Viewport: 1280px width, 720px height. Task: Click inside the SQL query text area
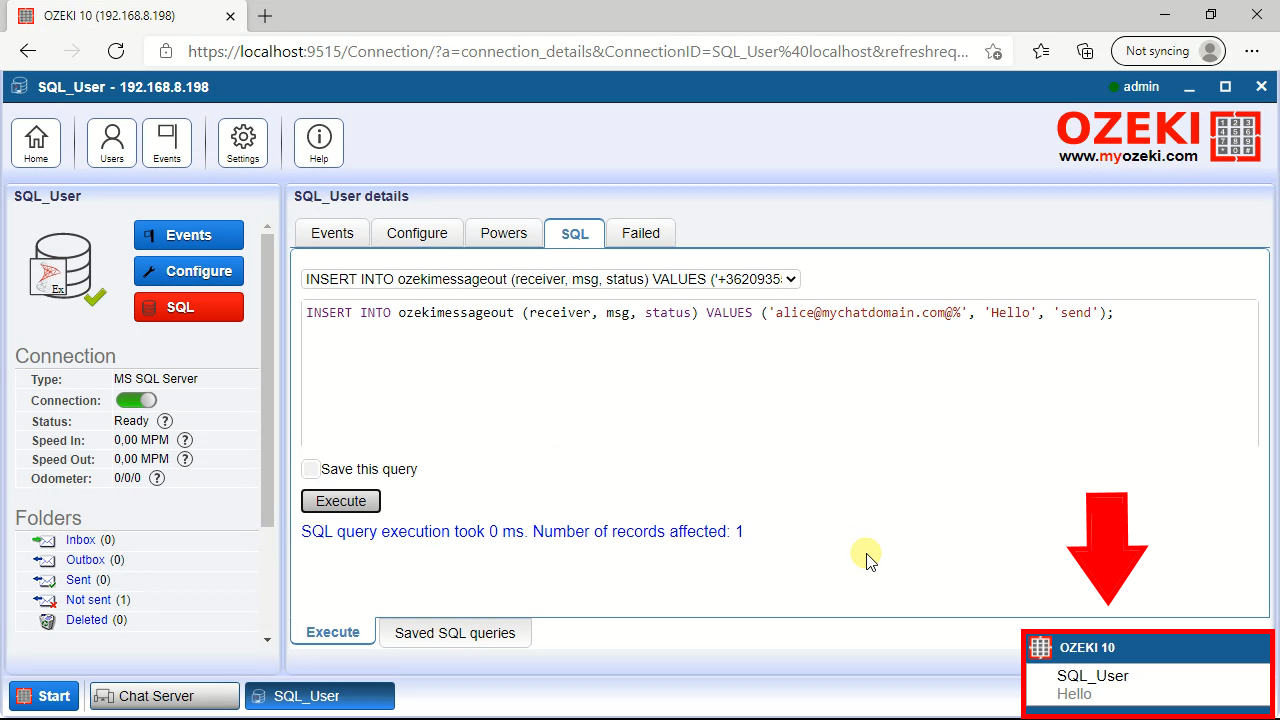click(779, 380)
